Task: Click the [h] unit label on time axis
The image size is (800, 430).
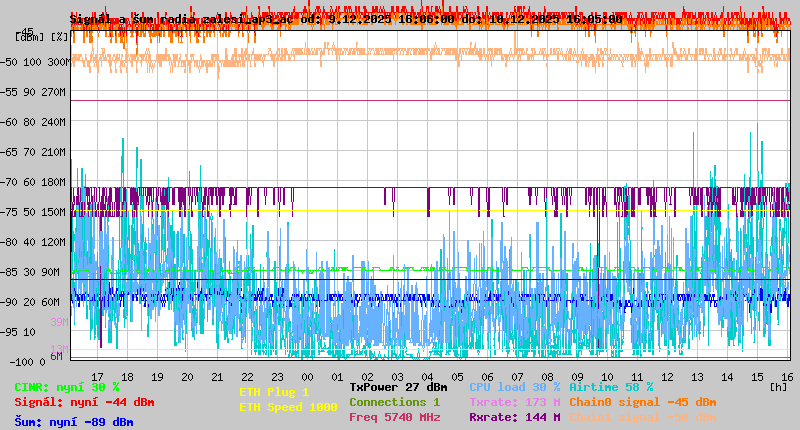Action: (x=779, y=387)
